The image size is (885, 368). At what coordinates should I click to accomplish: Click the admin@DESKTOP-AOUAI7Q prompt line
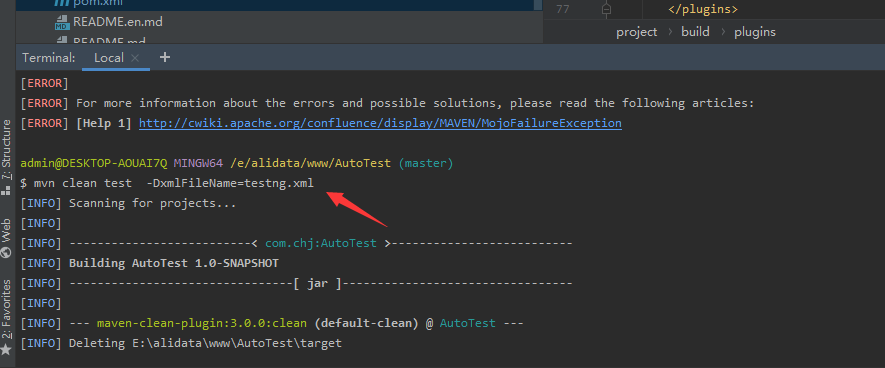coord(236,163)
